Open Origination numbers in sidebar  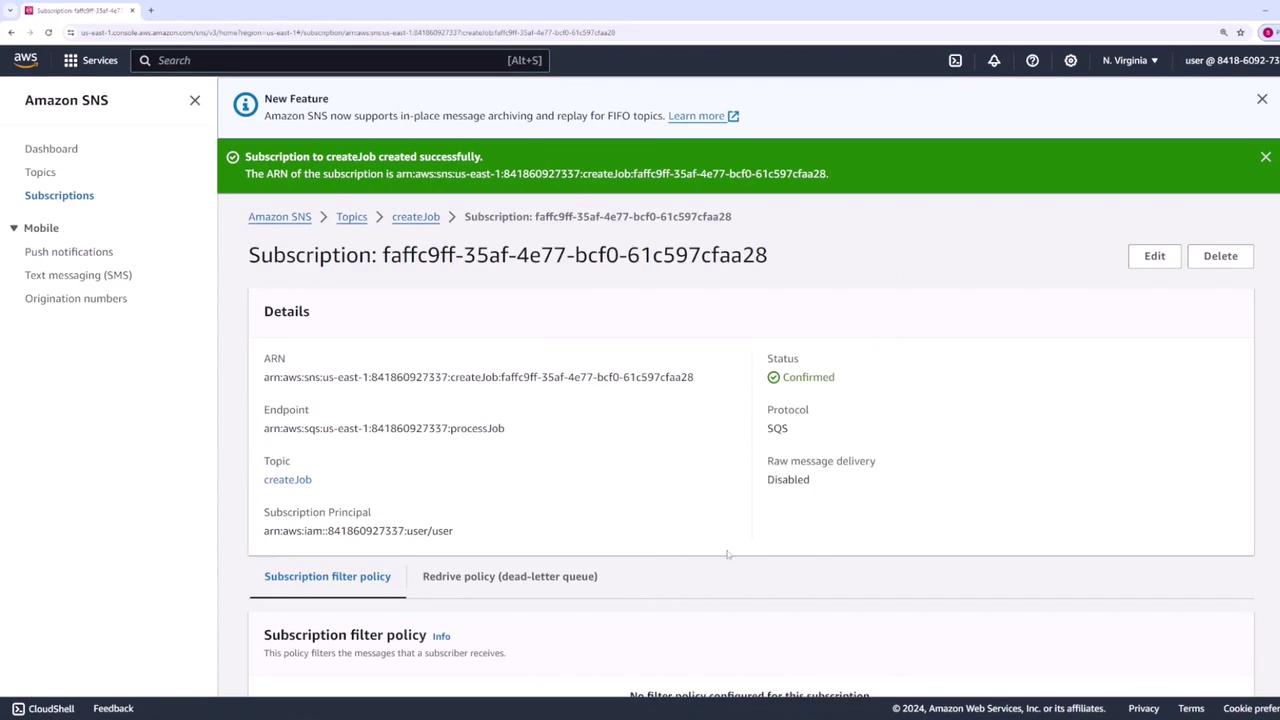pos(76,298)
